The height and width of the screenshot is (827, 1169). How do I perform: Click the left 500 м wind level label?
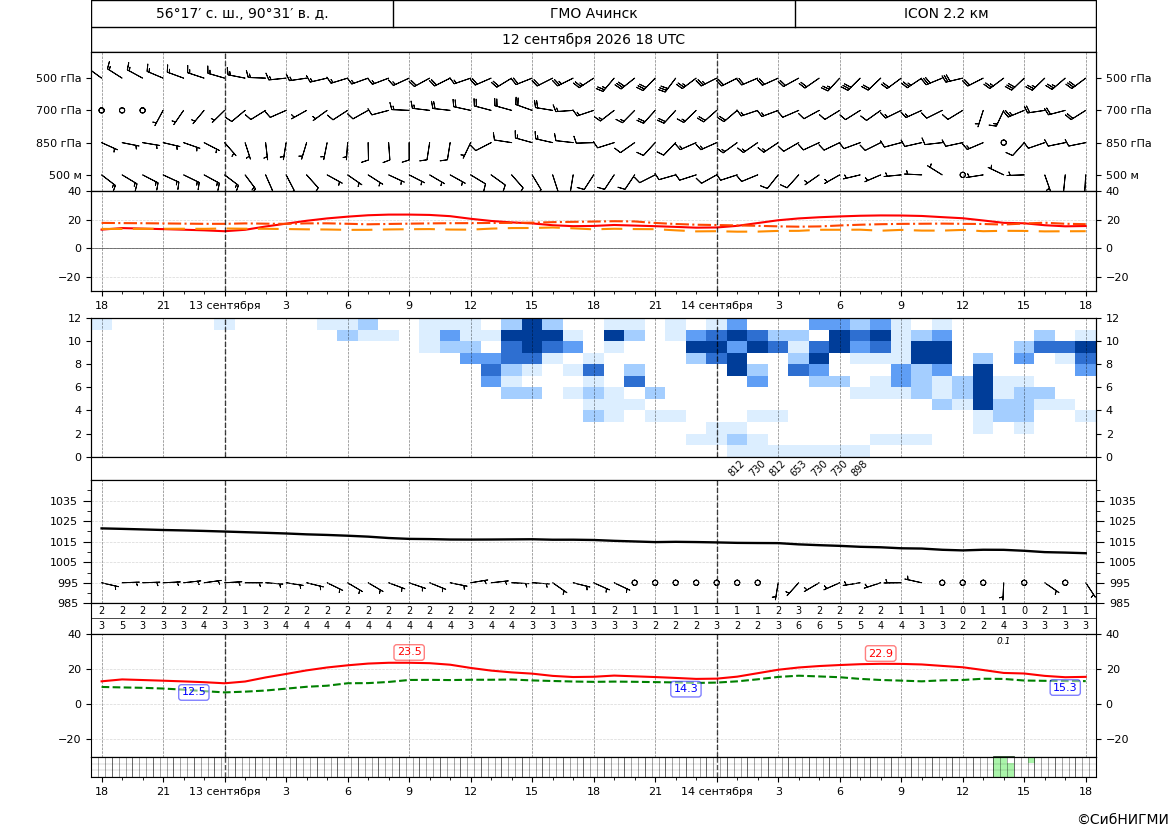(66, 175)
